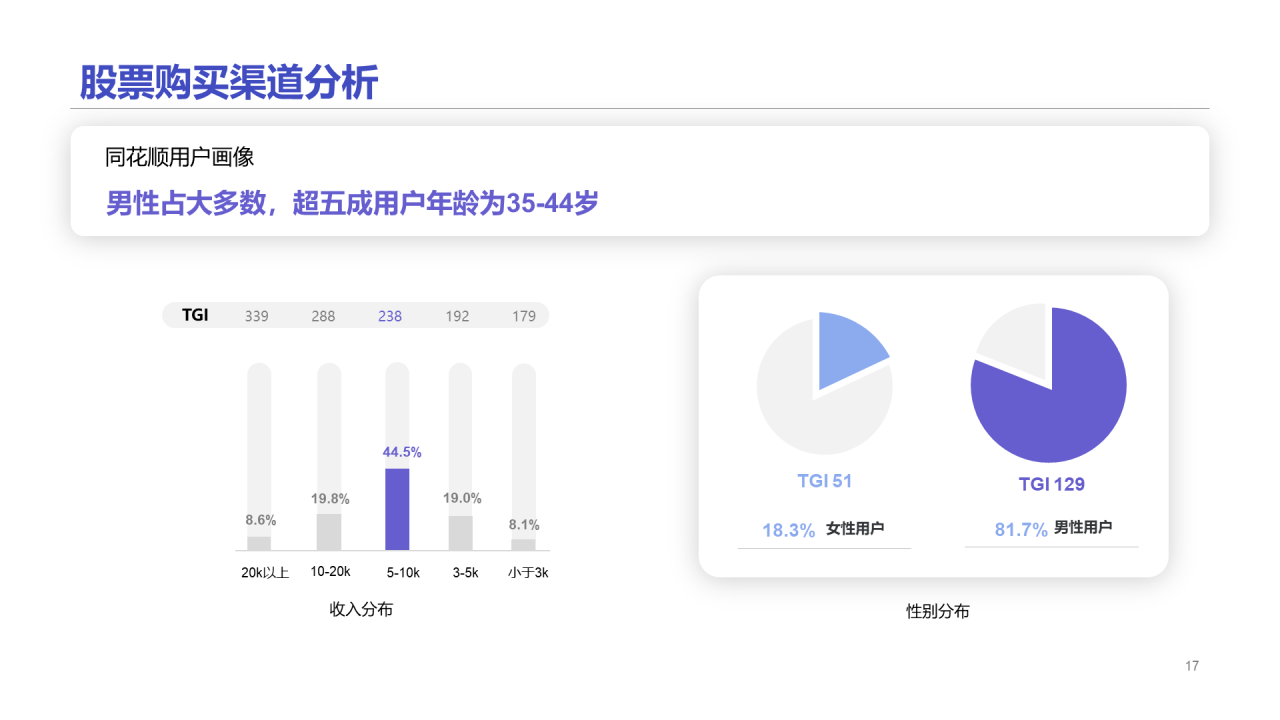Viewport: 1280px width, 720px height.
Task: Click the TGI 129 label
Action: [1051, 484]
